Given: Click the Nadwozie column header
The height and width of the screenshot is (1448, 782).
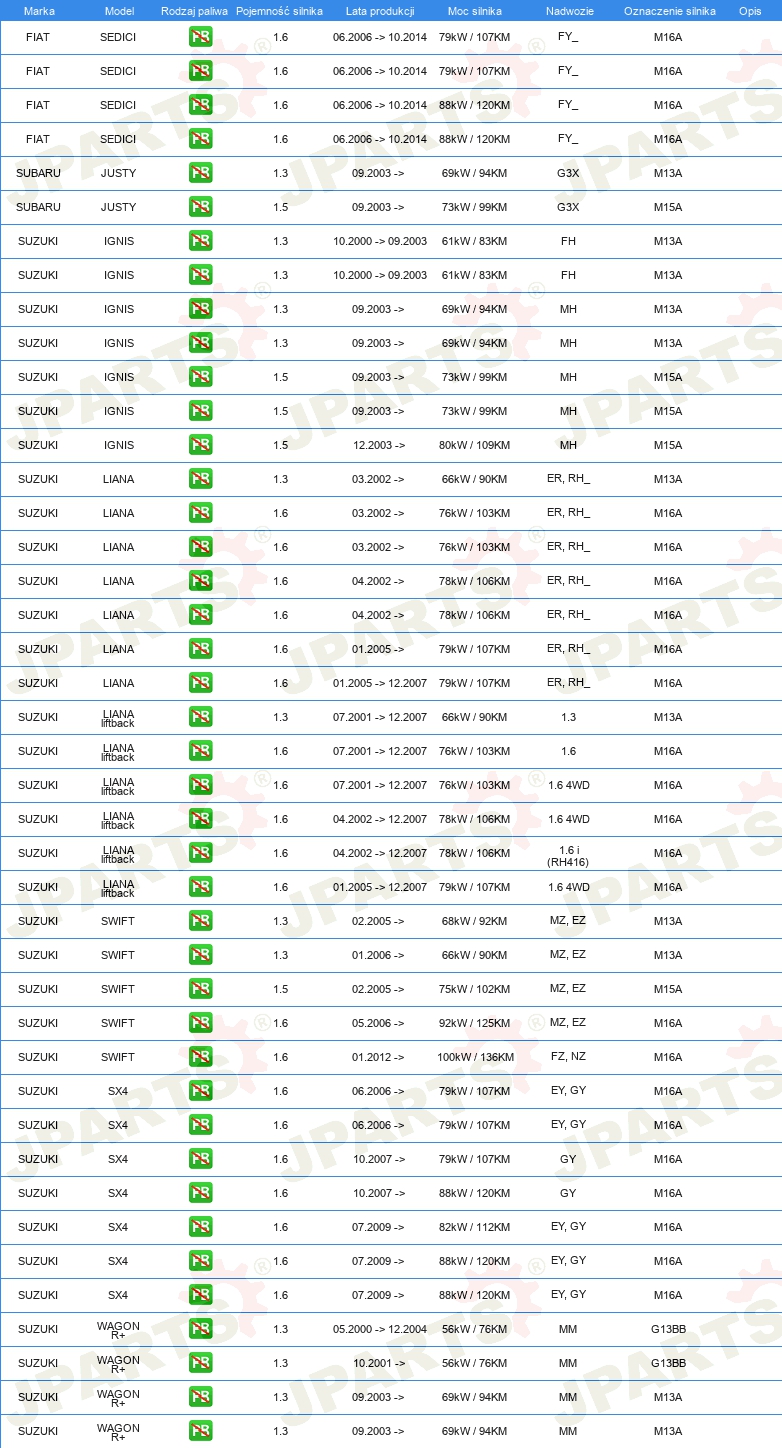Looking at the screenshot, I should (x=568, y=11).
